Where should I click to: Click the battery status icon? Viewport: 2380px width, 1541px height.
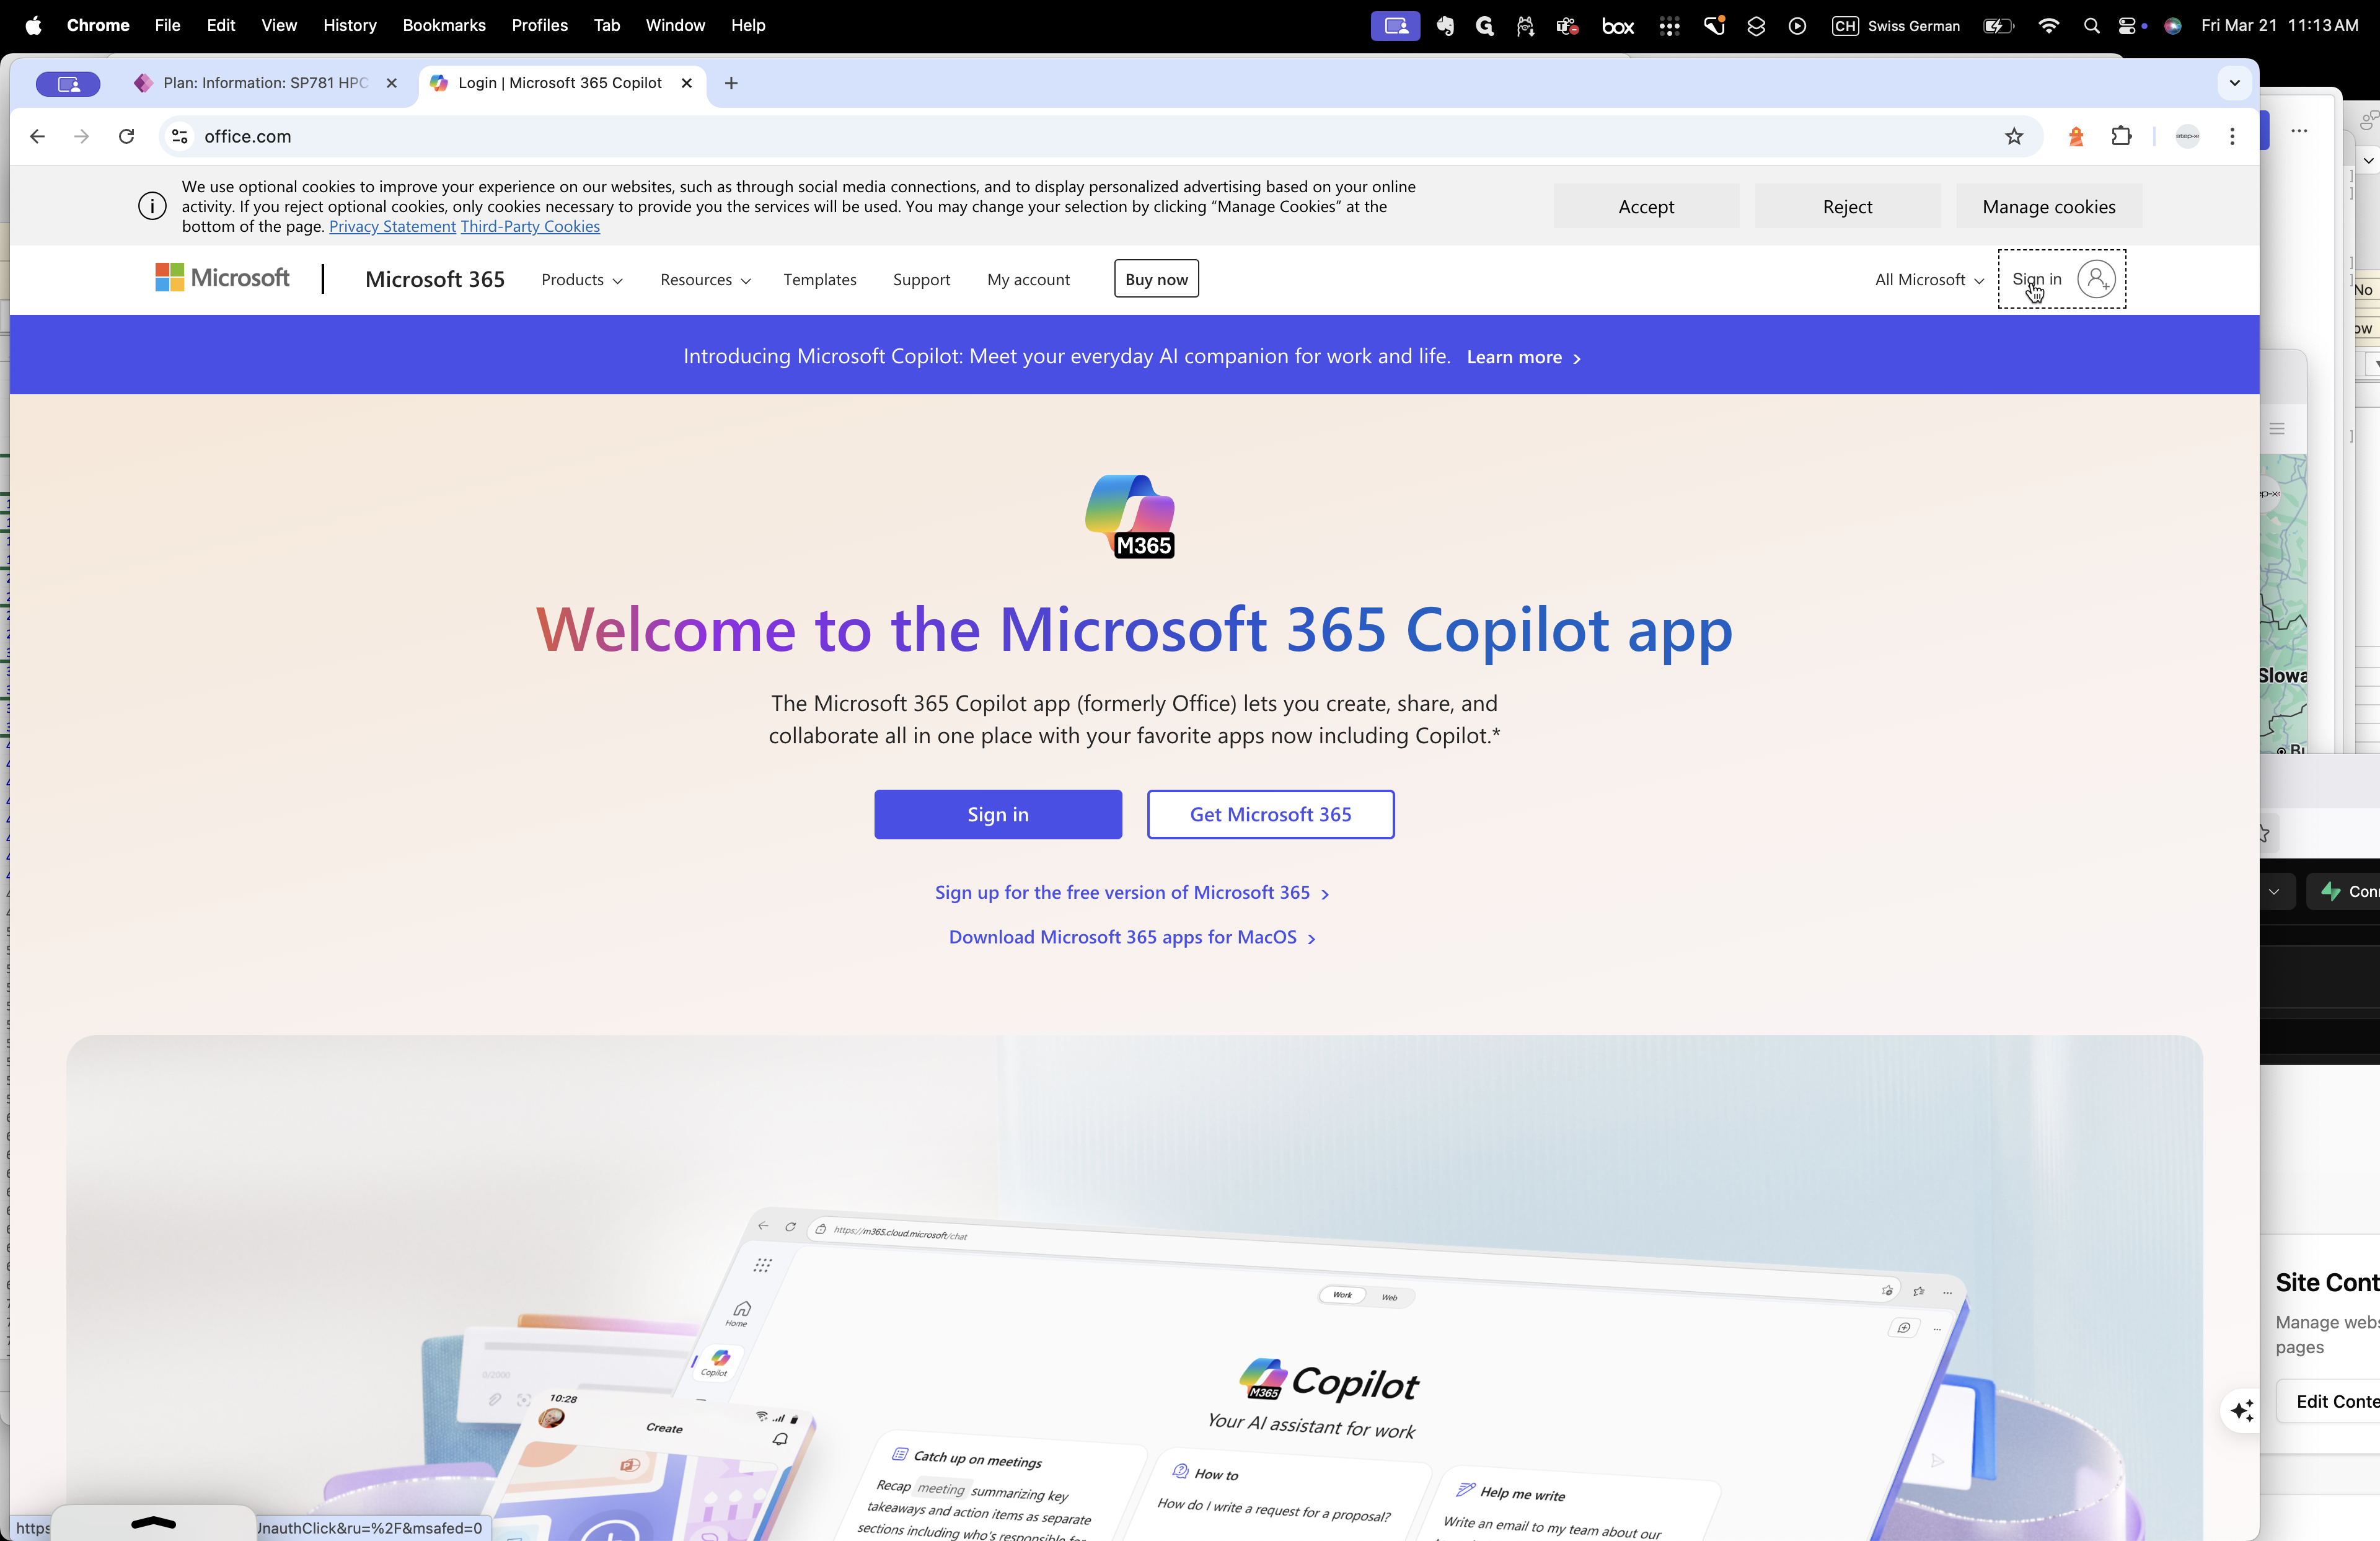click(x=1998, y=26)
